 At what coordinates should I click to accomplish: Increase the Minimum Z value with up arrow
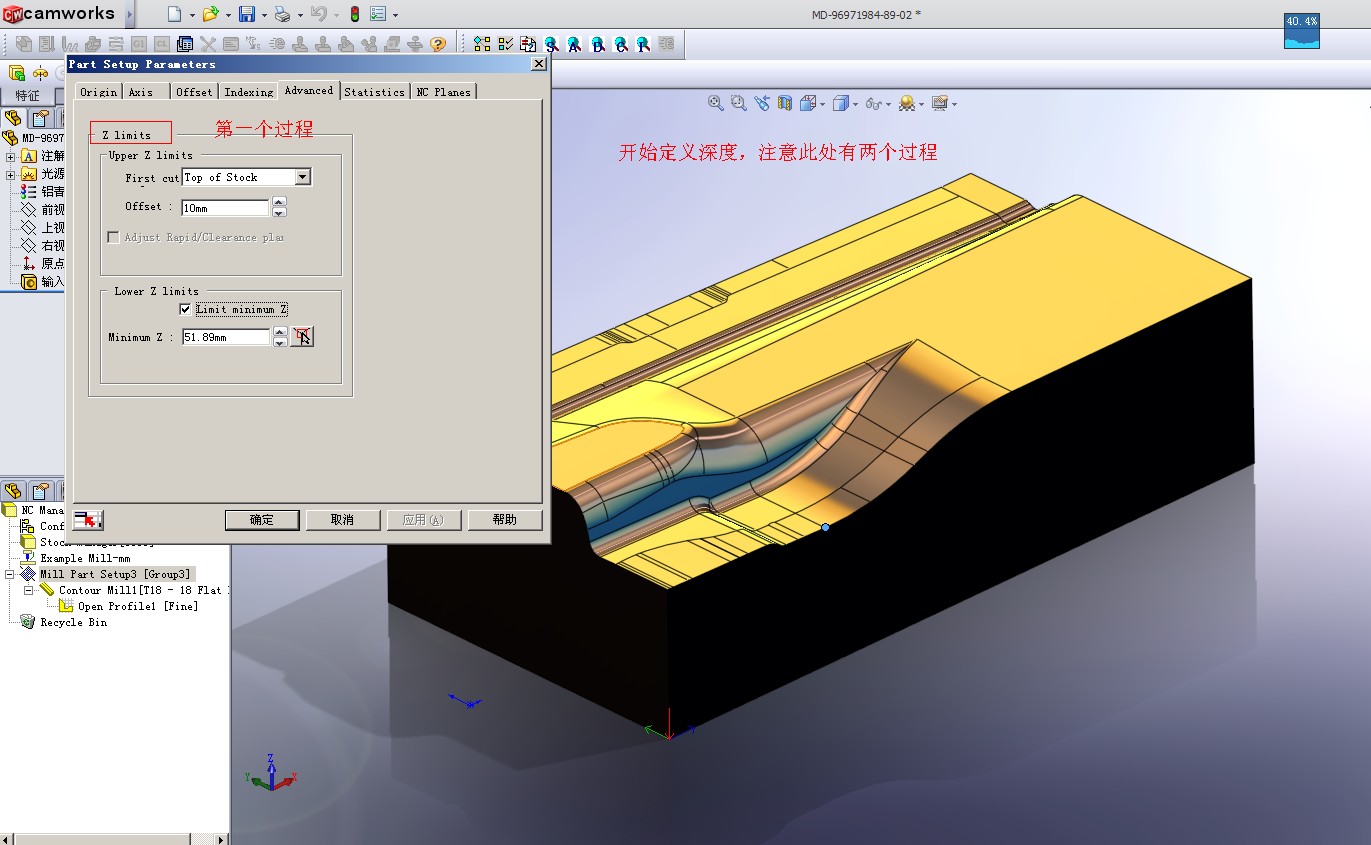coord(280,332)
